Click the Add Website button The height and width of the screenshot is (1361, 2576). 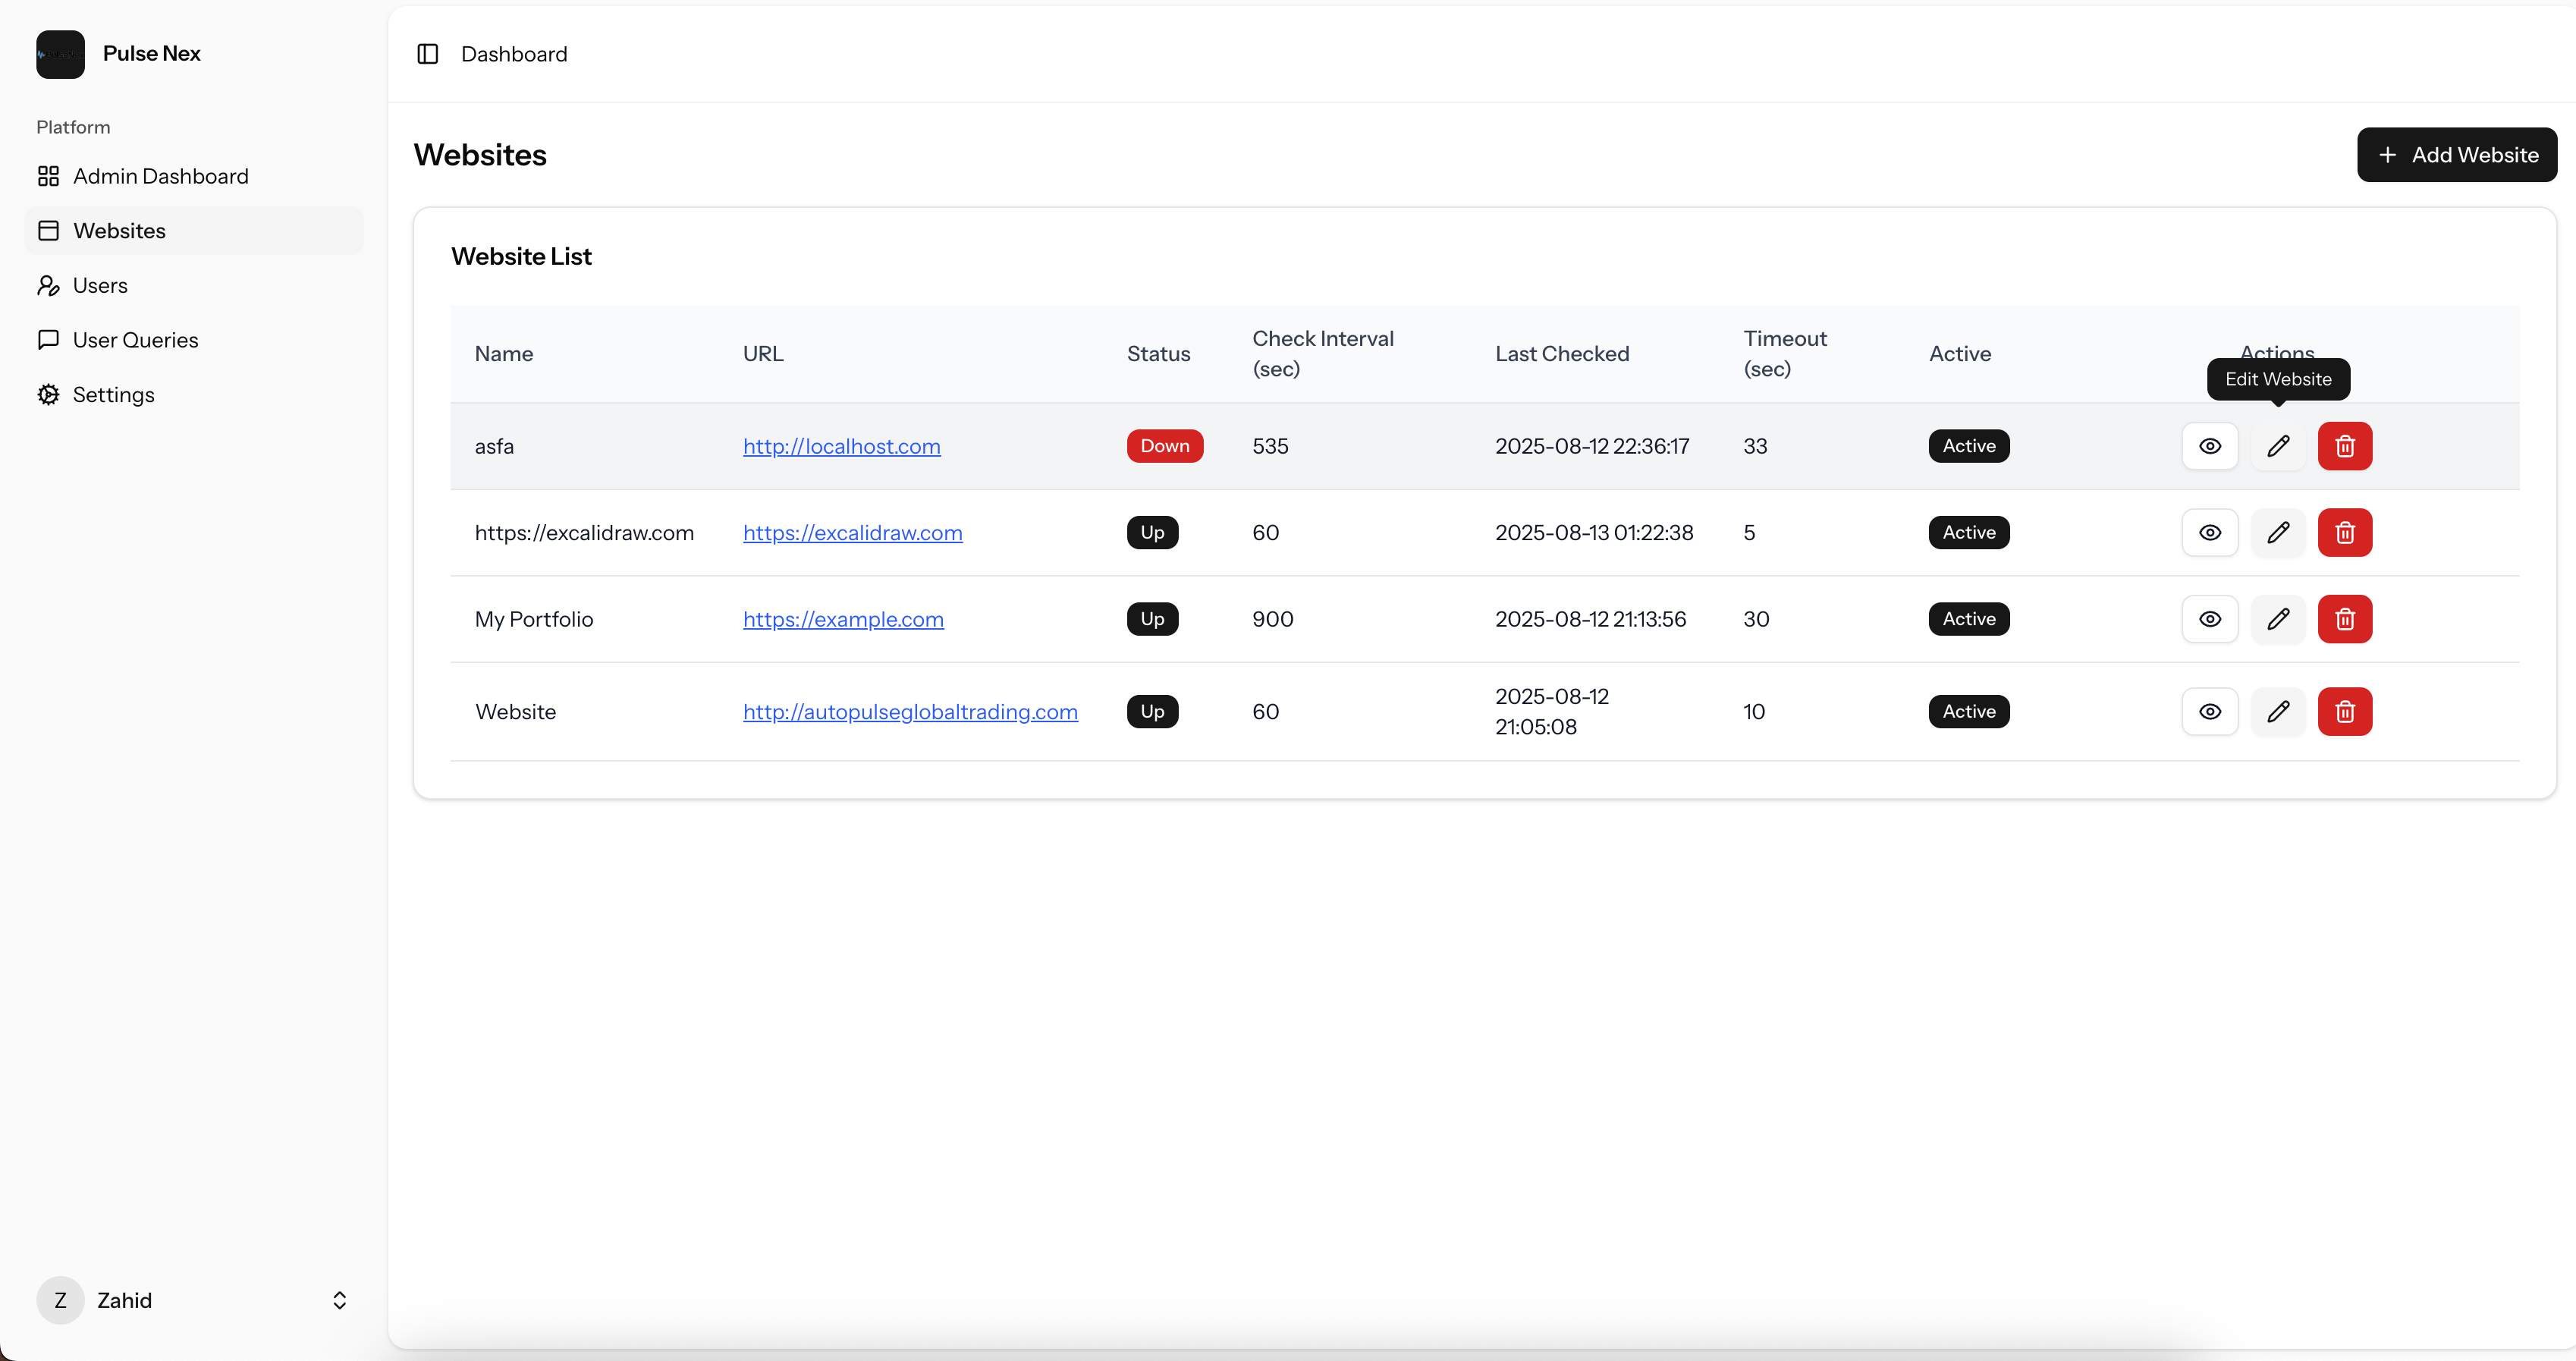2458,155
